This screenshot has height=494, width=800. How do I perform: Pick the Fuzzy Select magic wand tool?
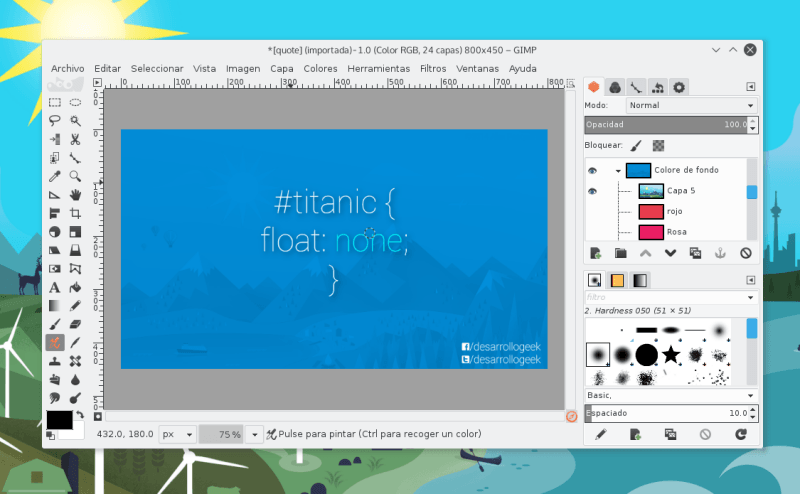75,121
